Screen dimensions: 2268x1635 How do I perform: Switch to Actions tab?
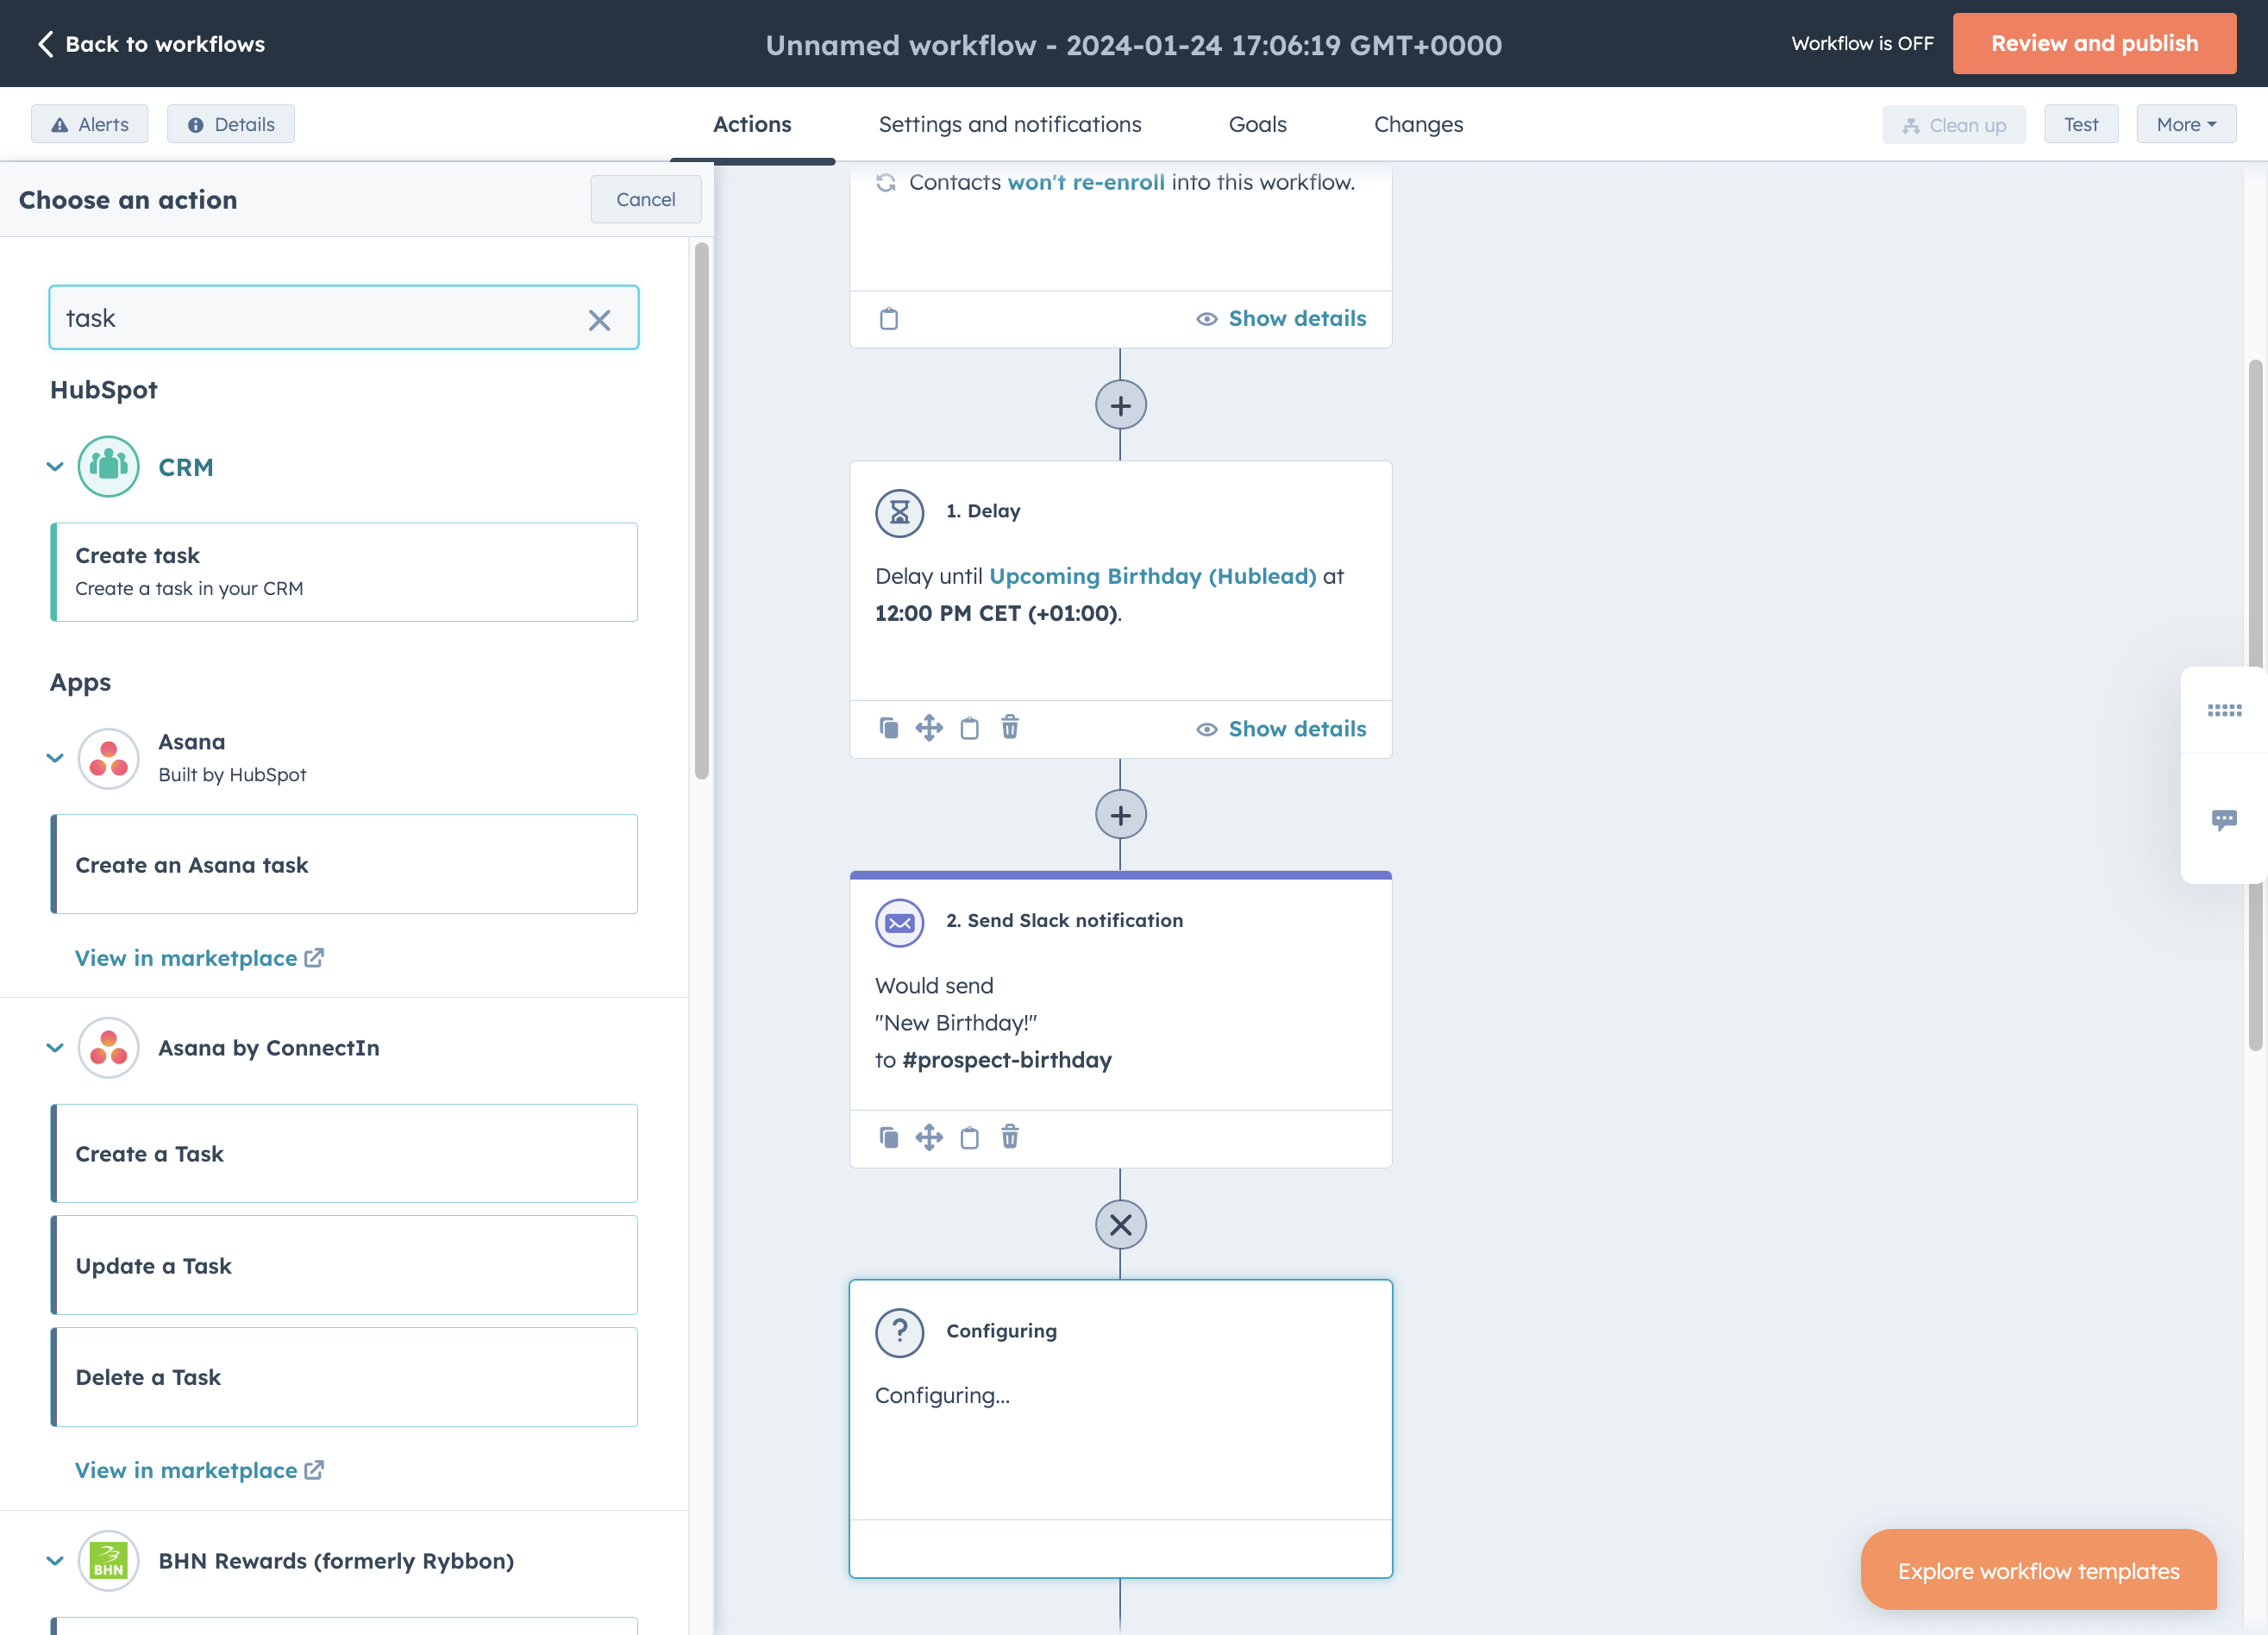point(752,125)
